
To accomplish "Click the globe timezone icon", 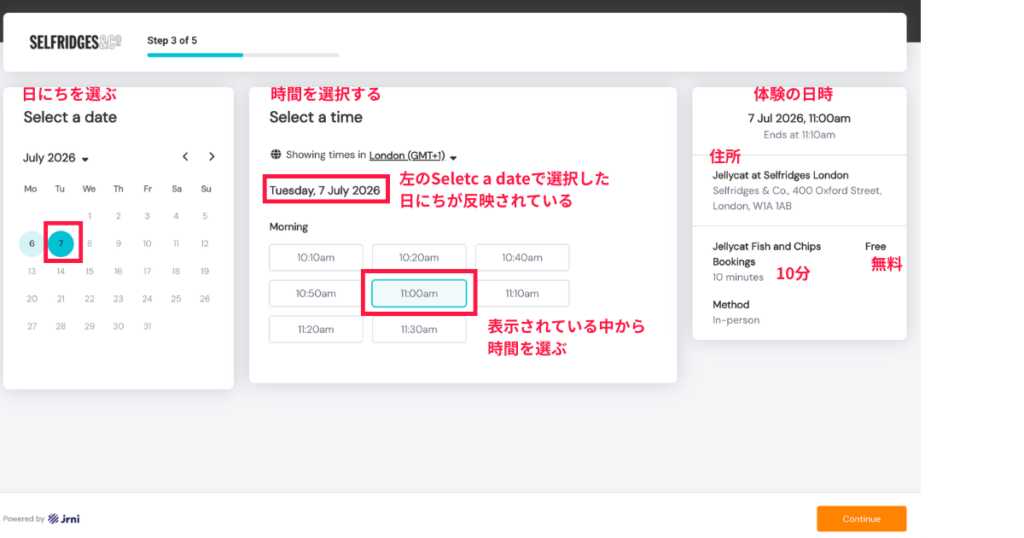I will tap(276, 155).
